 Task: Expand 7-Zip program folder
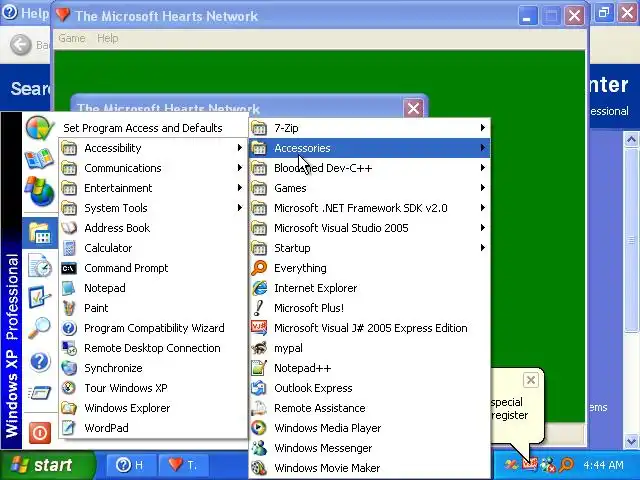369,128
